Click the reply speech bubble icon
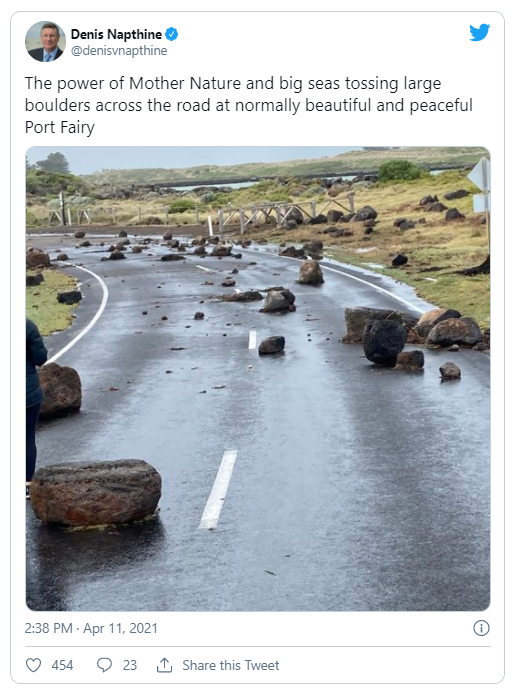The width and height of the screenshot is (512, 692). (x=104, y=665)
